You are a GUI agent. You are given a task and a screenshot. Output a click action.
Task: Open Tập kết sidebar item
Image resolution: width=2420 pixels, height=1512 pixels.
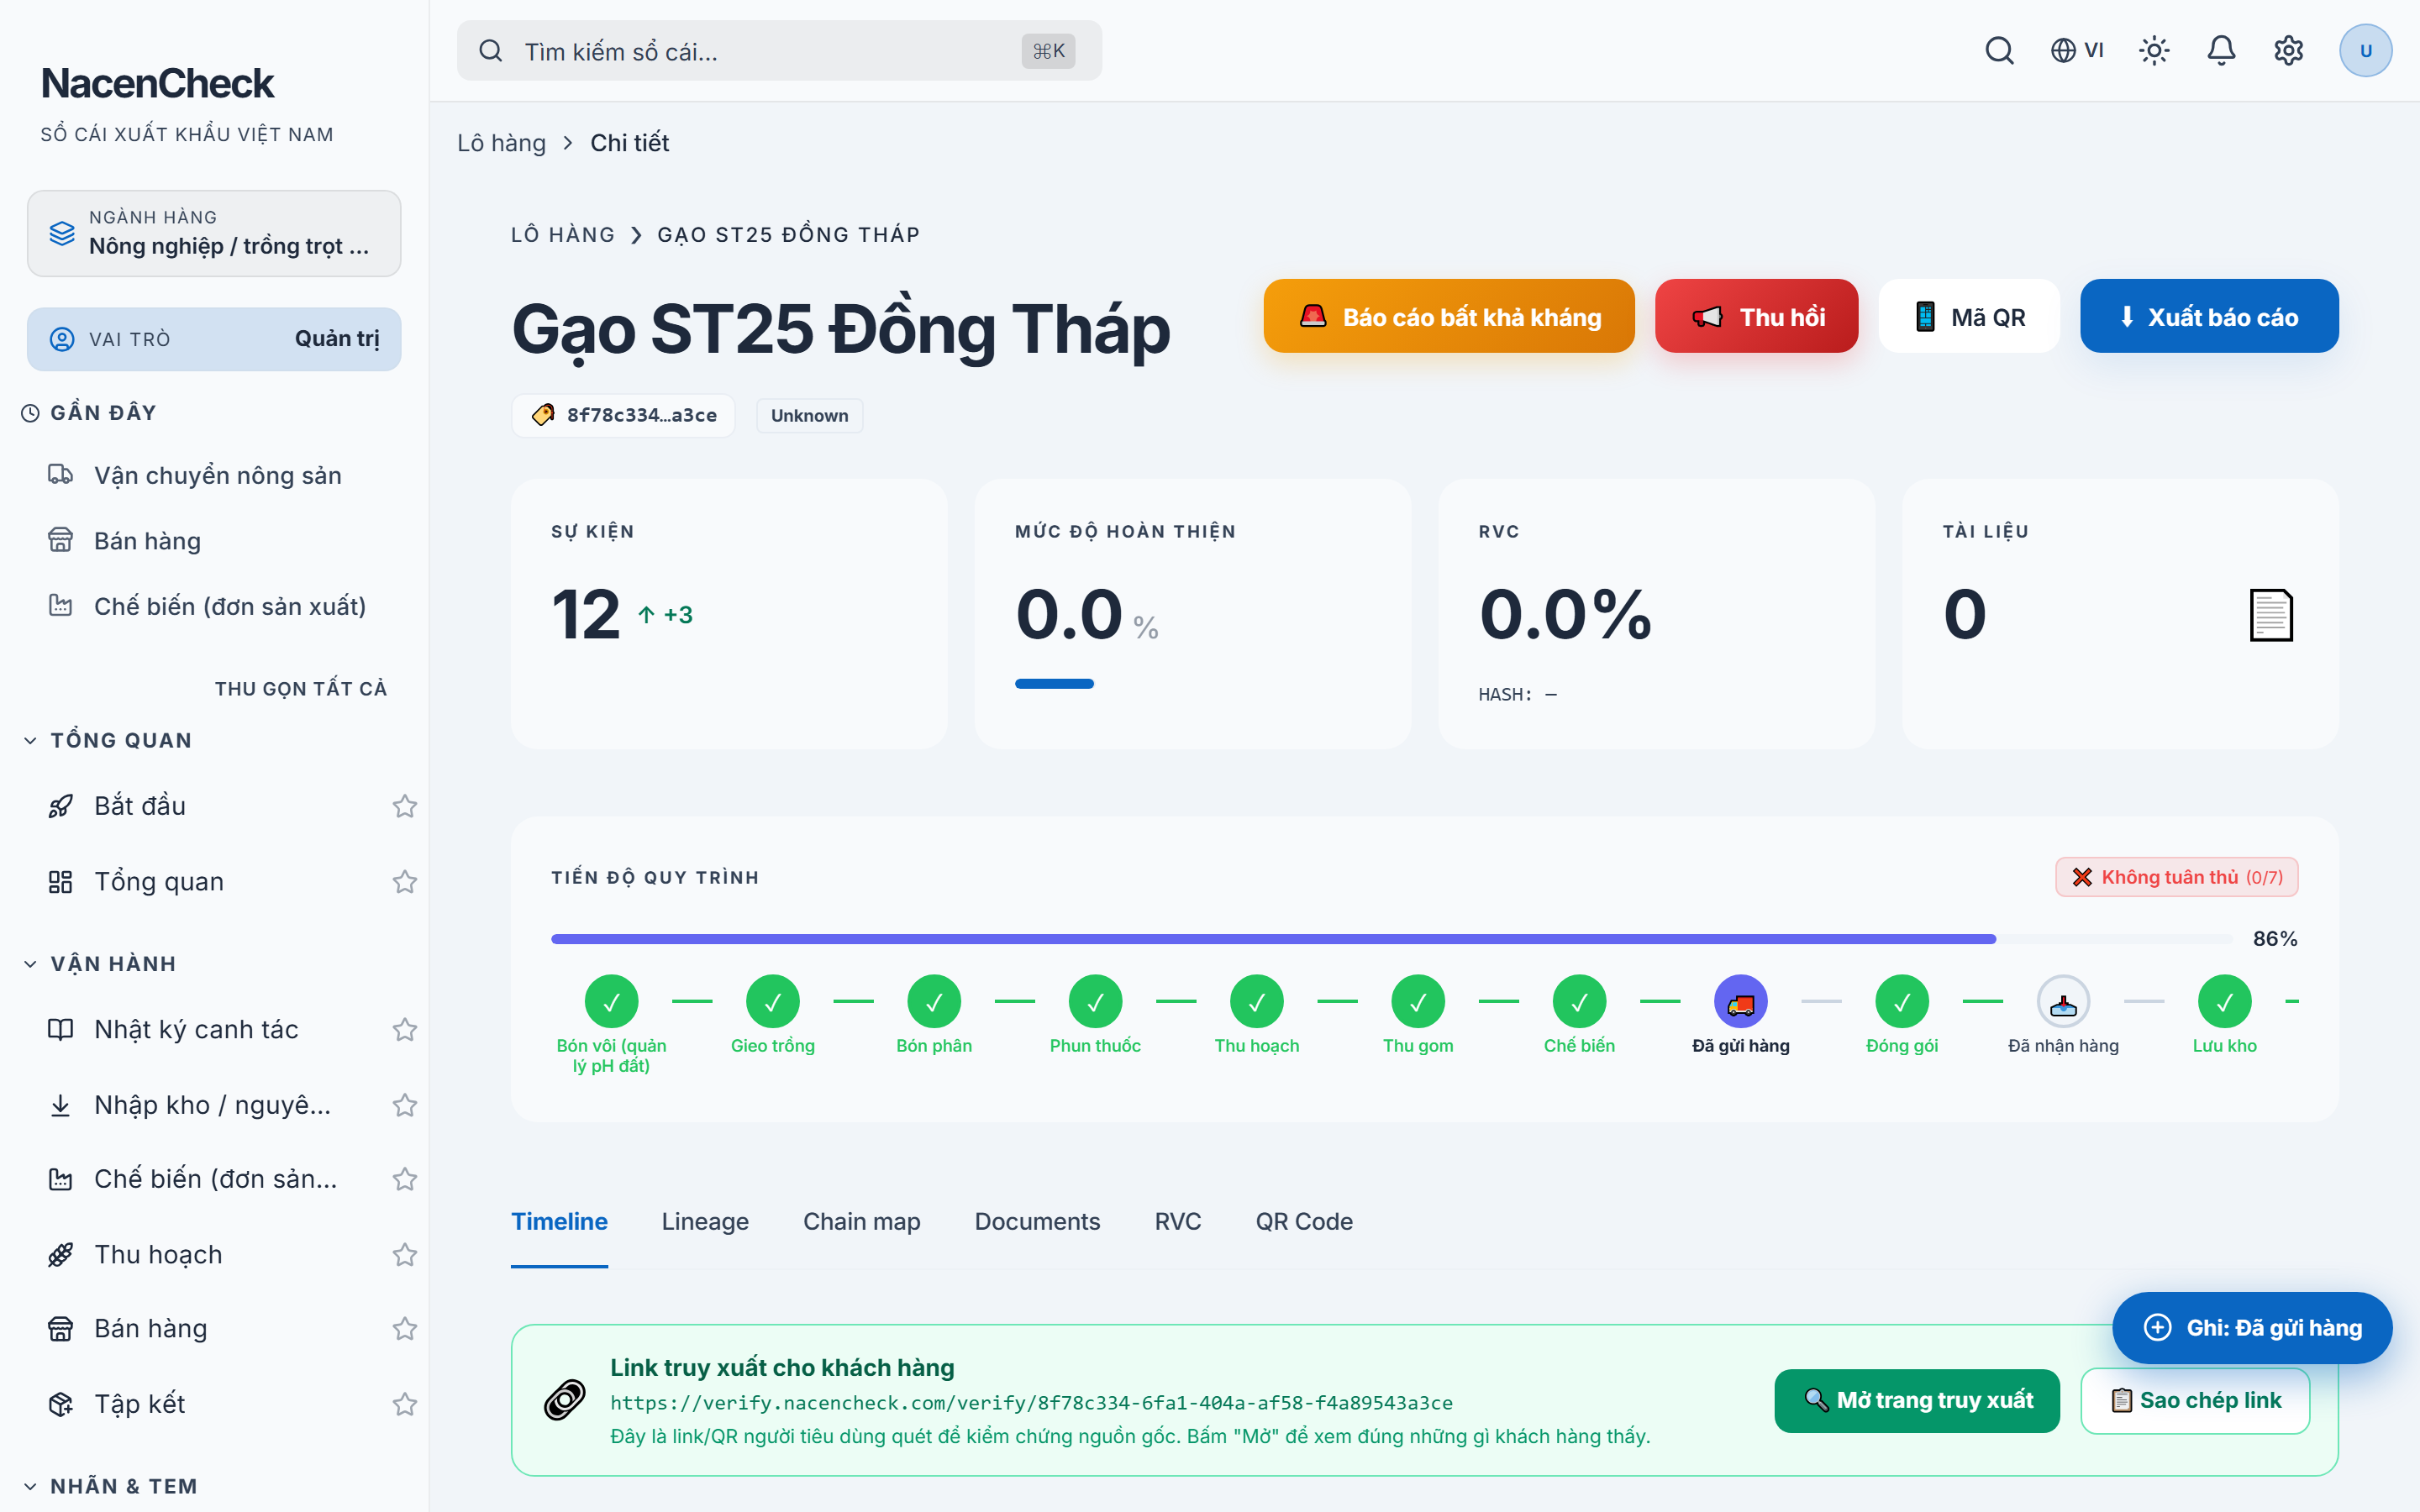[140, 1403]
